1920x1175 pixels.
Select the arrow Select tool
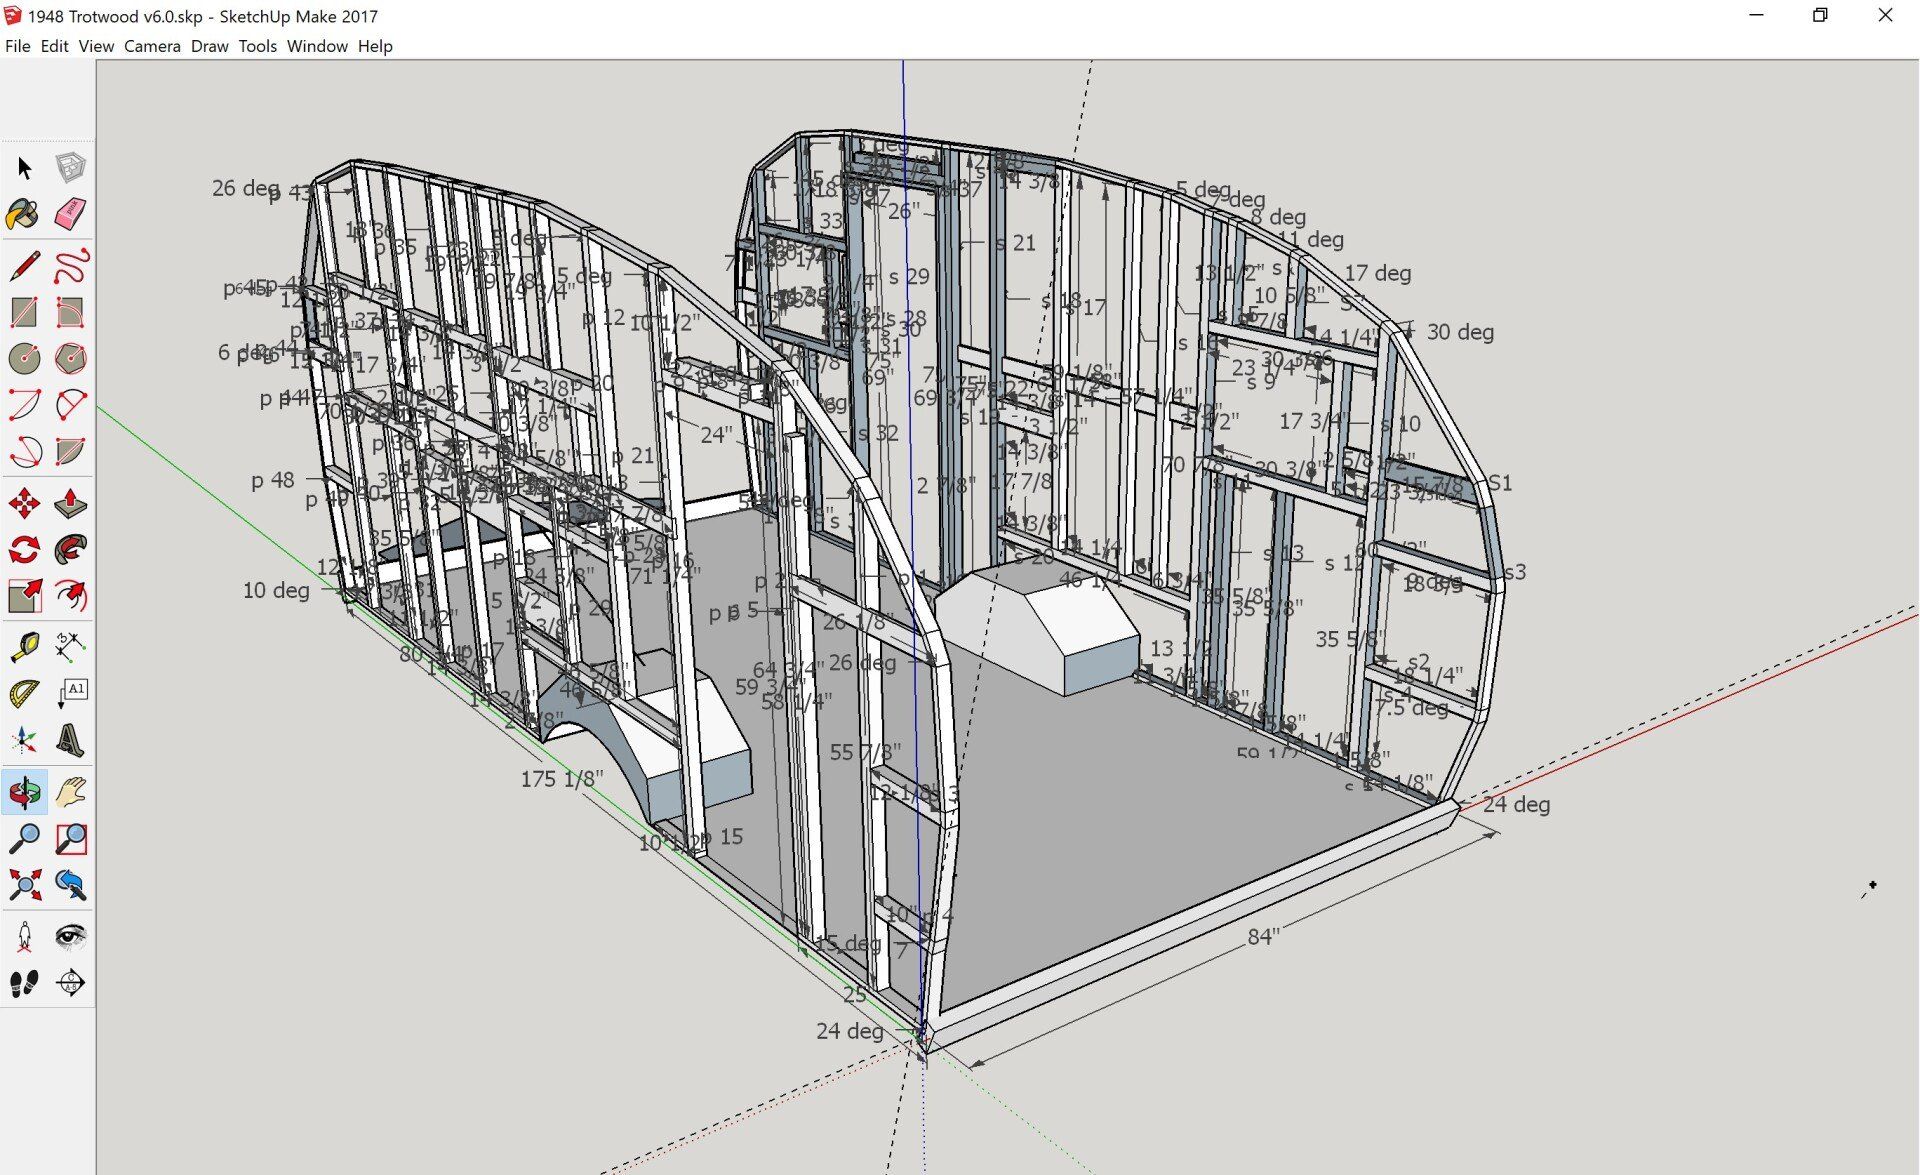pos(25,168)
